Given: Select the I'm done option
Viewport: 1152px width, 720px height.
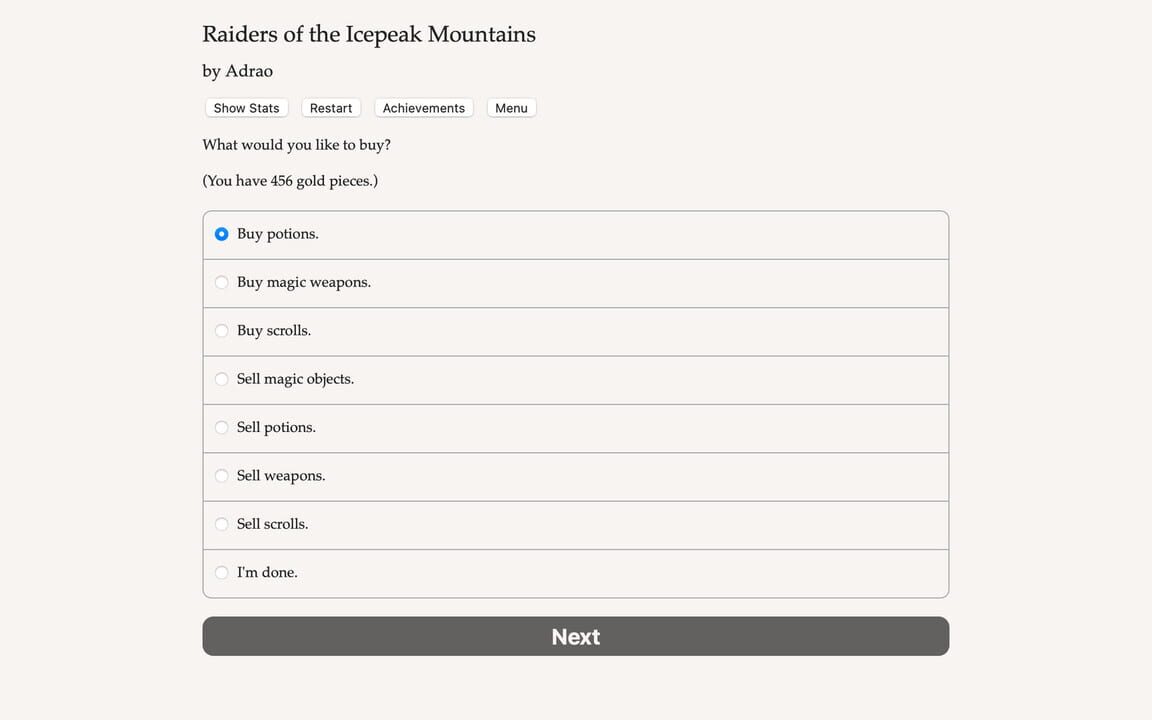Looking at the screenshot, I should [266, 572].
